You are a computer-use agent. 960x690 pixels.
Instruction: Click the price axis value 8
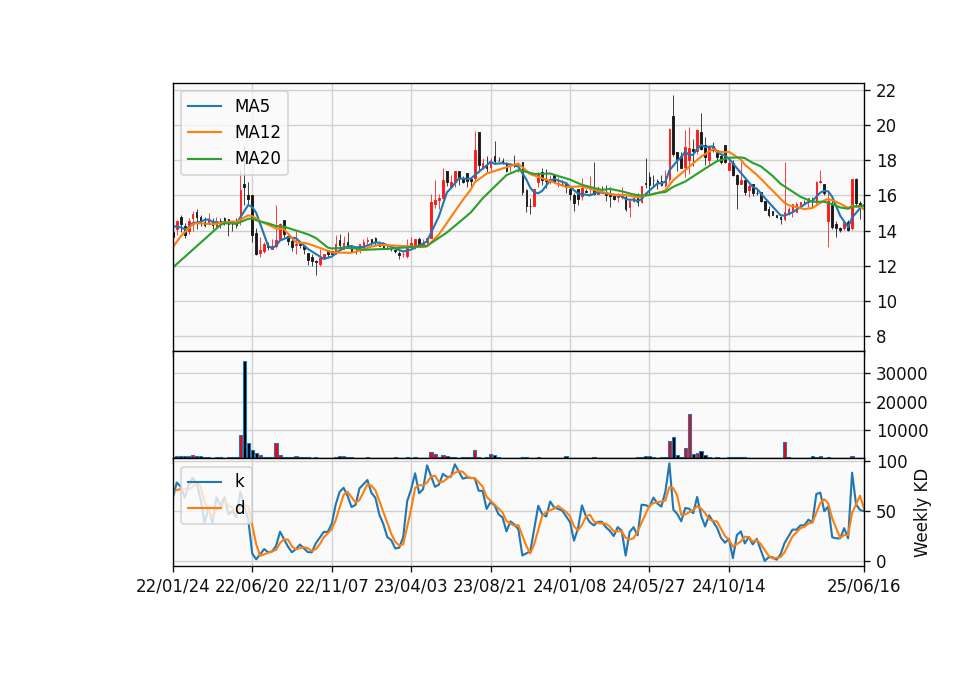click(x=881, y=337)
